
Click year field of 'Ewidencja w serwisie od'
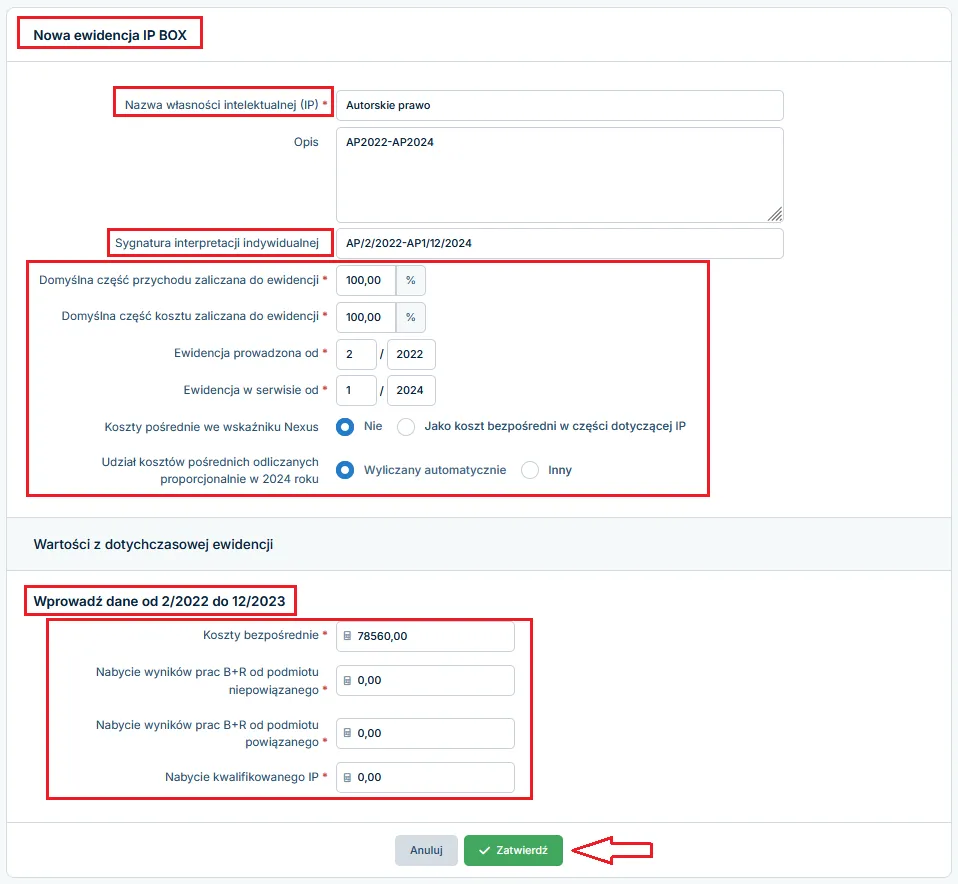pyautogui.click(x=410, y=390)
